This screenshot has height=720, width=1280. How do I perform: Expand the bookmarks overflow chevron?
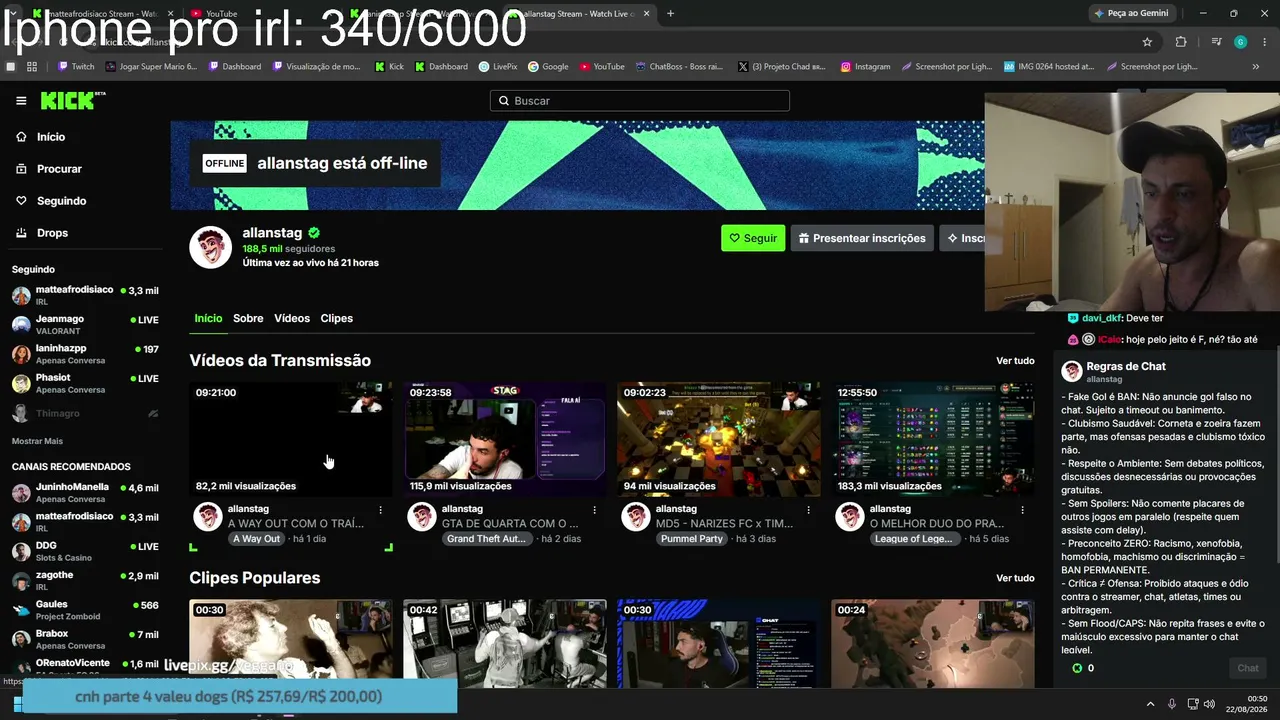pos(1256,67)
